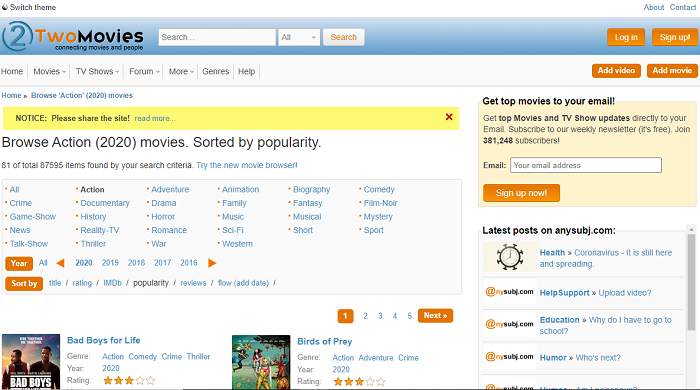Expand the More menu
The height and width of the screenshot is (390, 700).
(181, 71)
